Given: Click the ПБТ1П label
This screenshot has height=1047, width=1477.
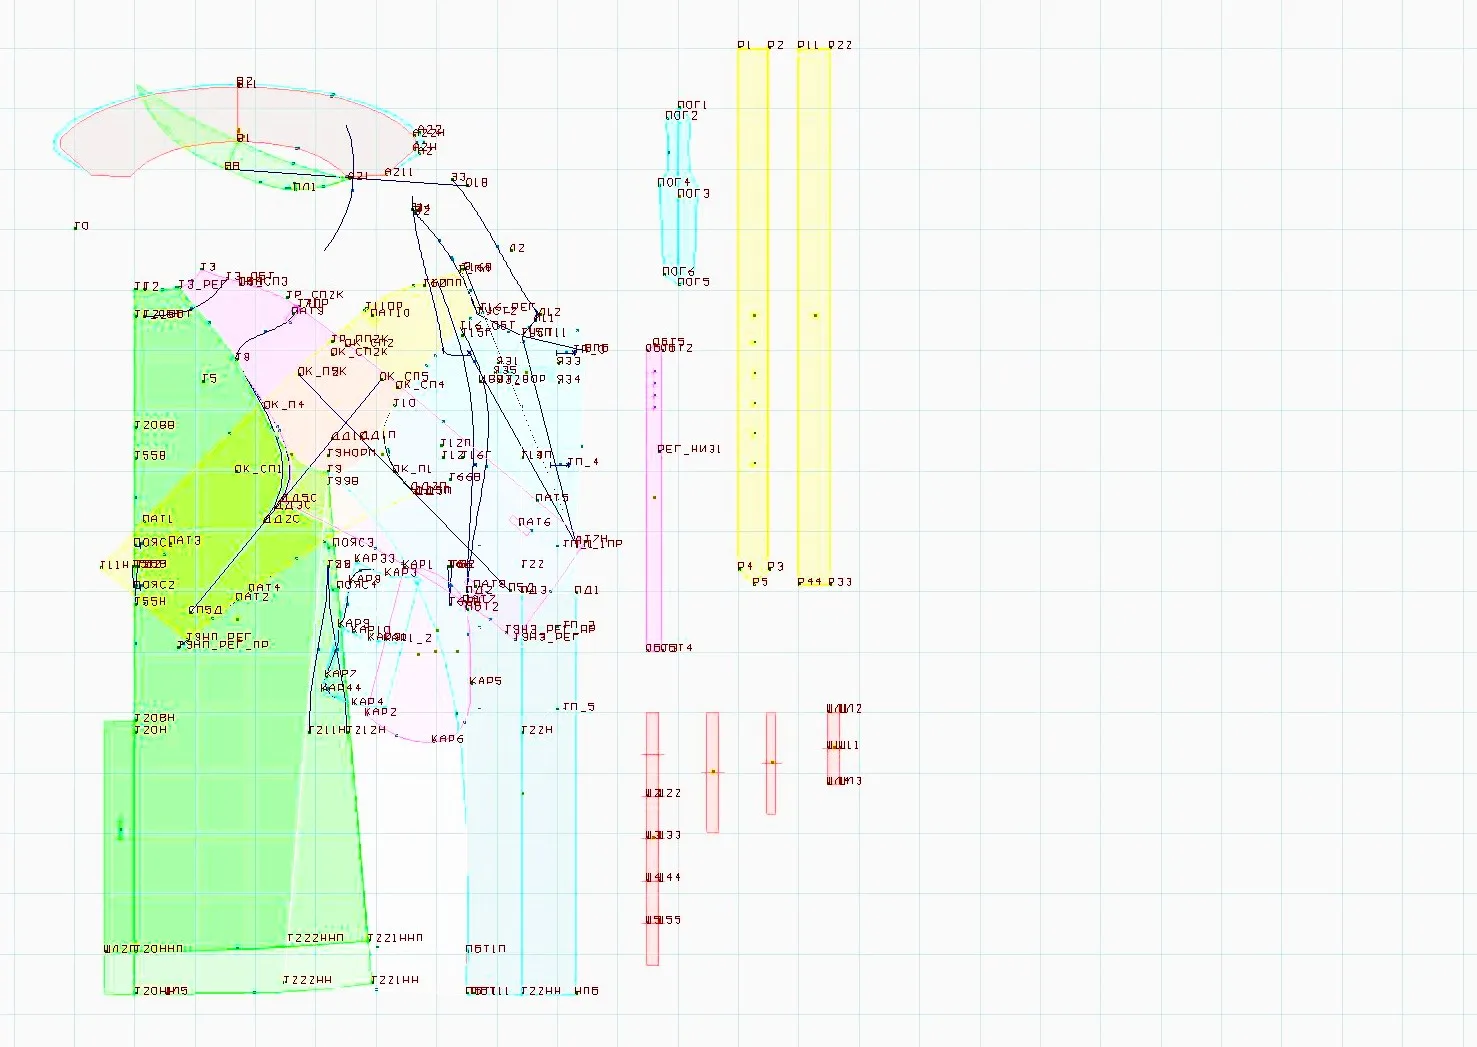Looking at the screenshot, I should [486, 949].
